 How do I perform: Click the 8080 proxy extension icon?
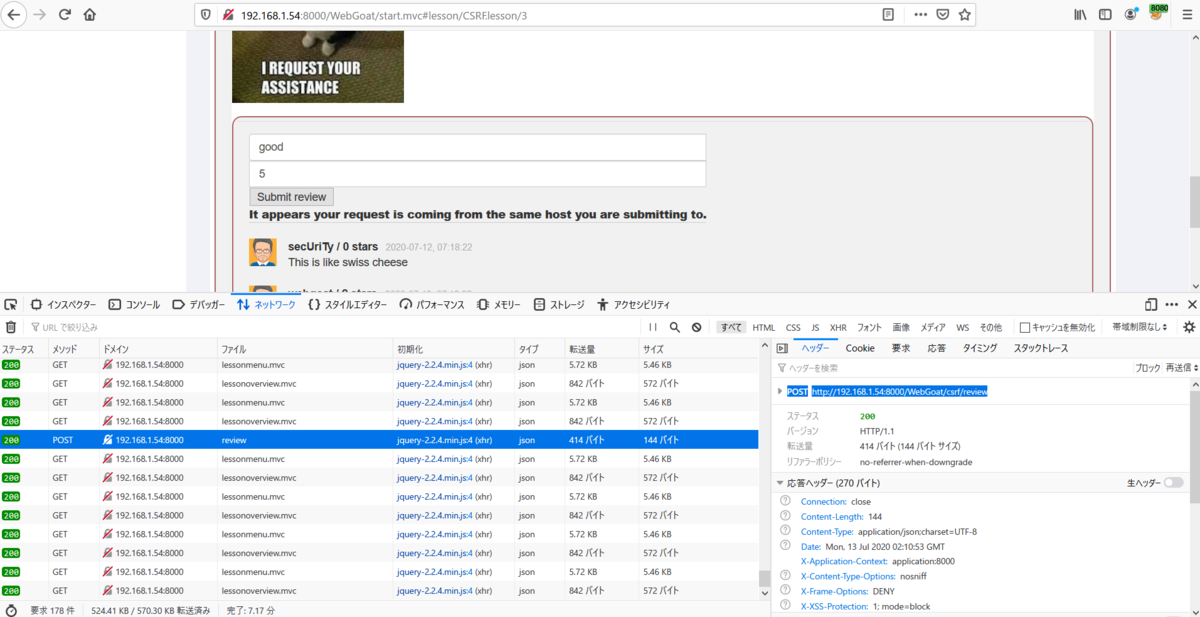click(x=1158, y=13)
